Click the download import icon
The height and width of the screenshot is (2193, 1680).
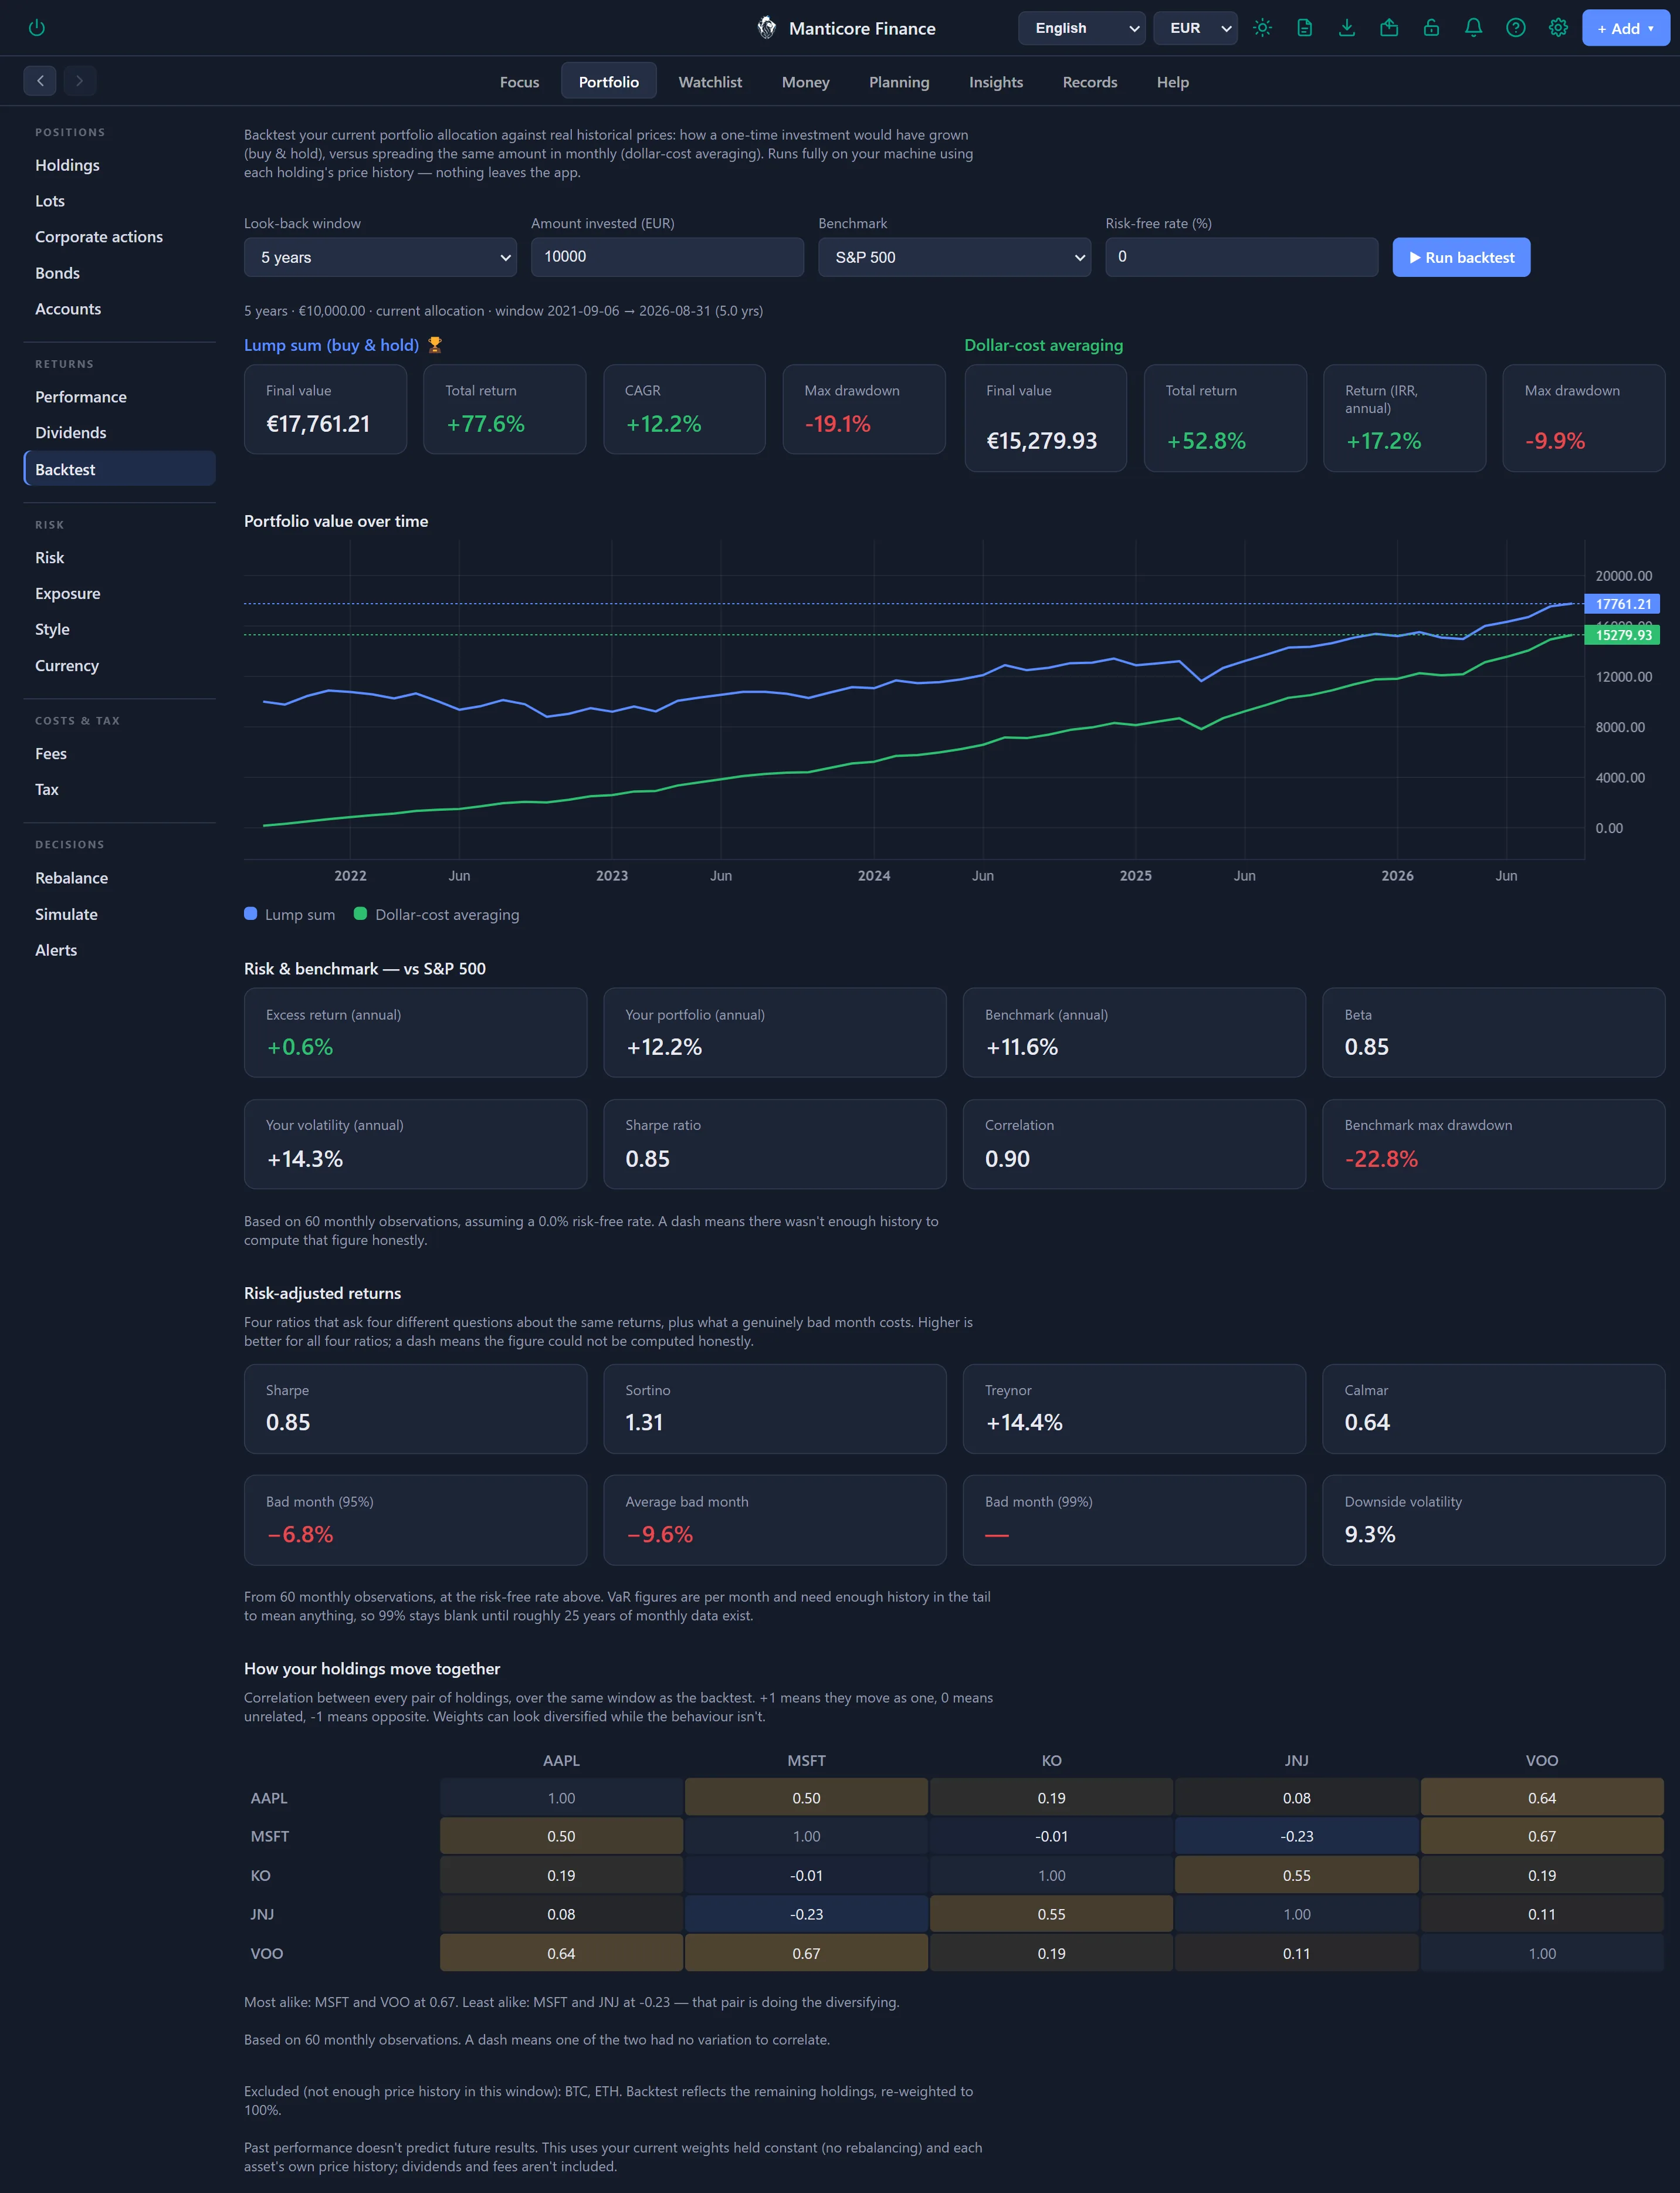(1347, 28)
